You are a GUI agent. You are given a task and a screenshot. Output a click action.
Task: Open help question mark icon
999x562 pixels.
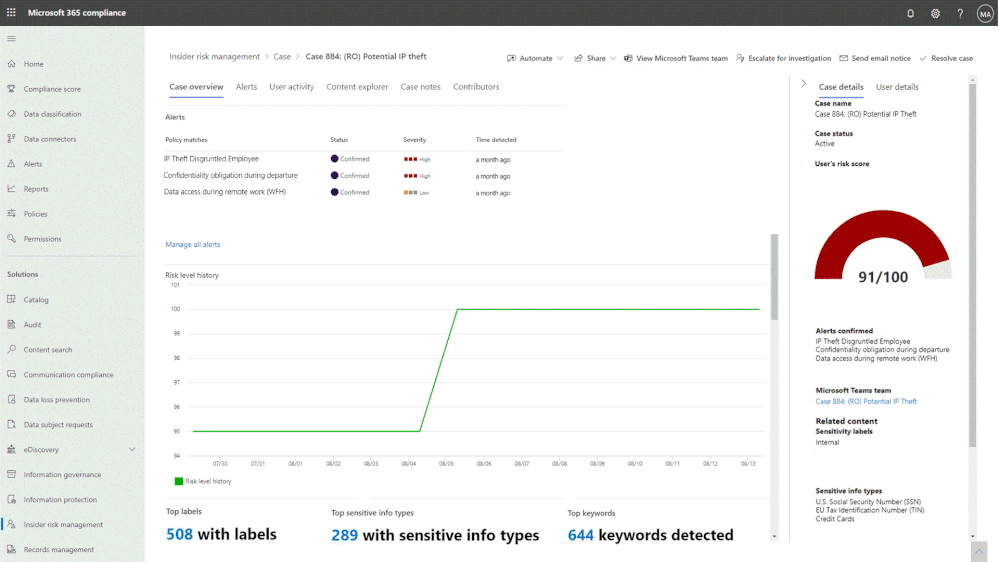coord(960,13)
